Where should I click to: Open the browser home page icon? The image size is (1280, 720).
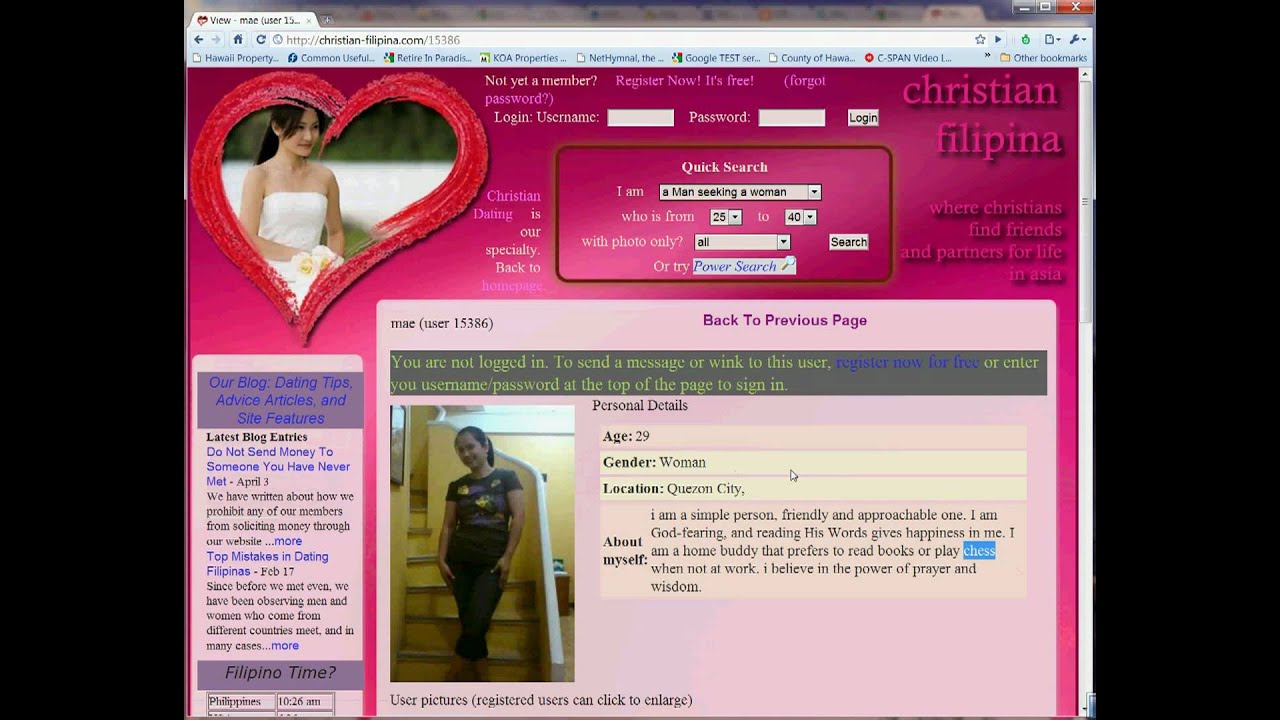point(238,39)
